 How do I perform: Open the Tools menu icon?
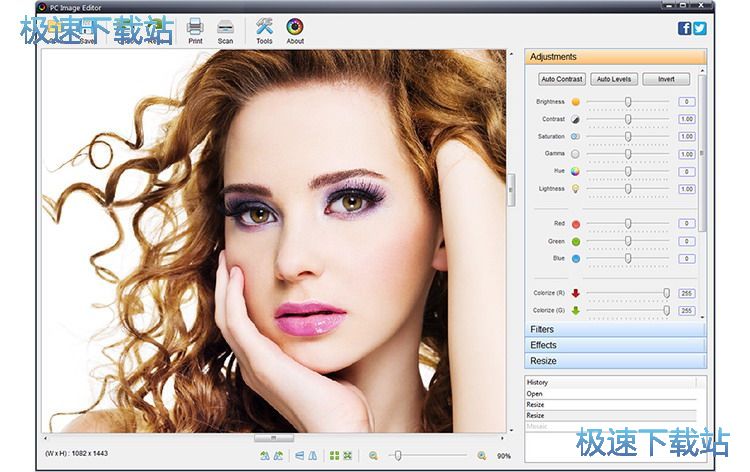point(264,30)
